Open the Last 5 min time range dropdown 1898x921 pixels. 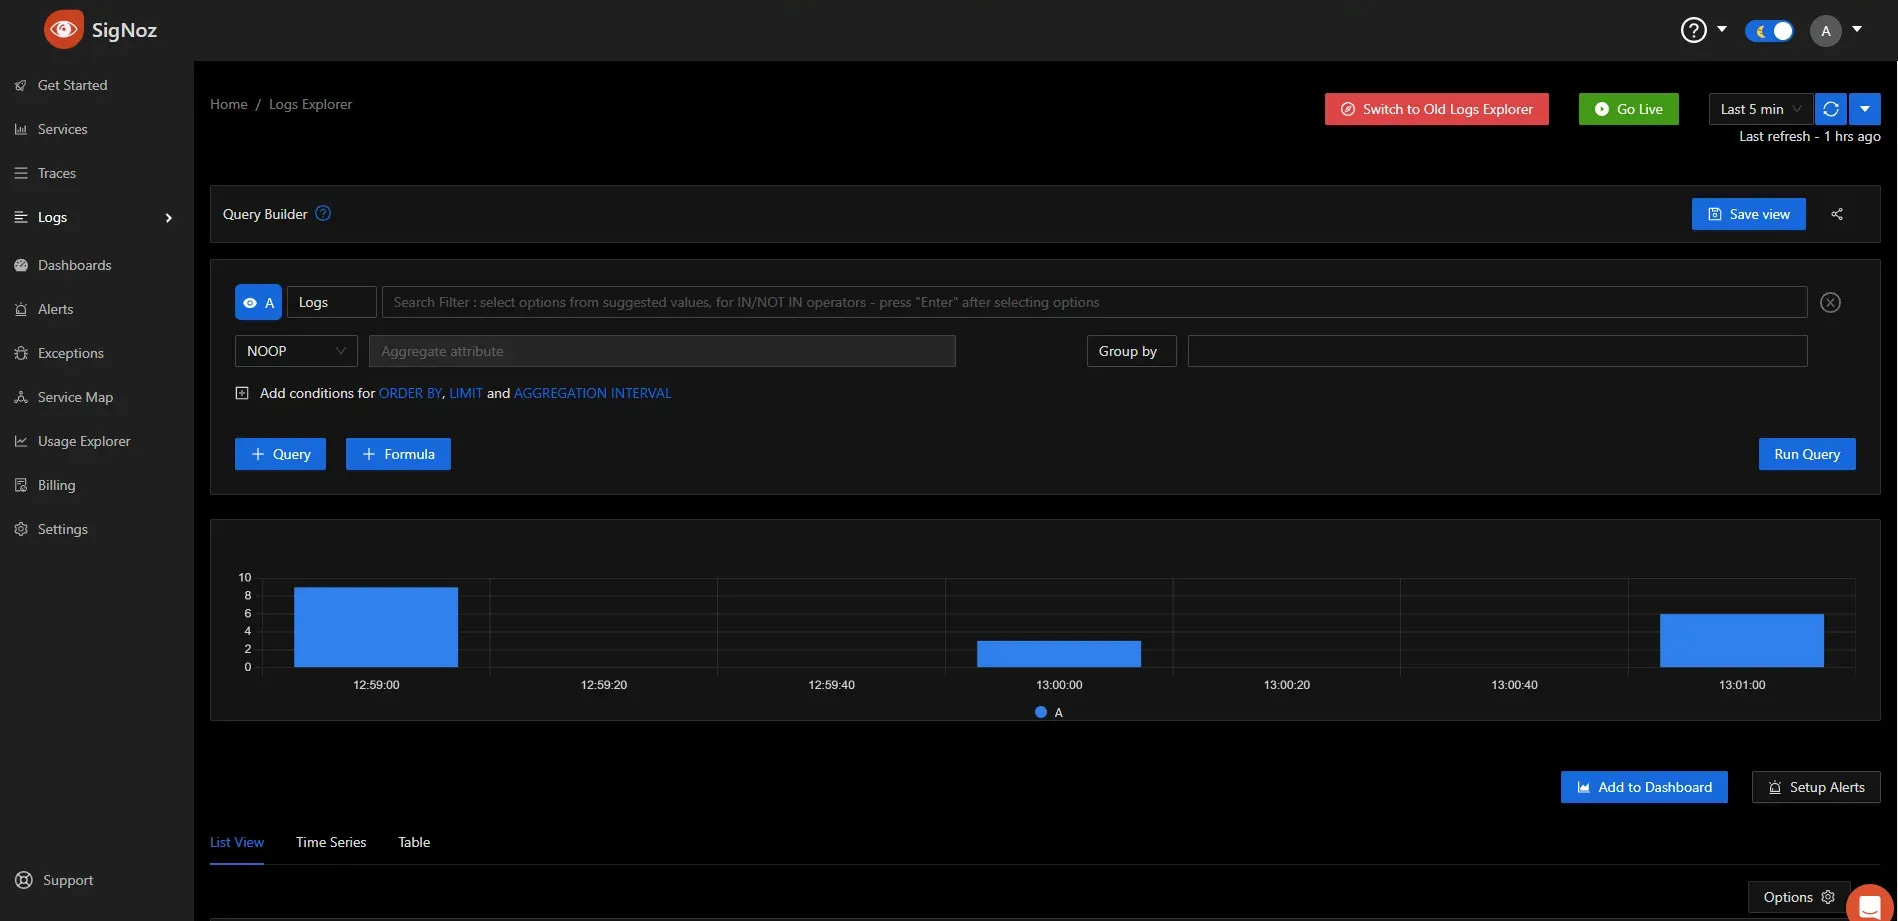click(x=1761, y=109)
